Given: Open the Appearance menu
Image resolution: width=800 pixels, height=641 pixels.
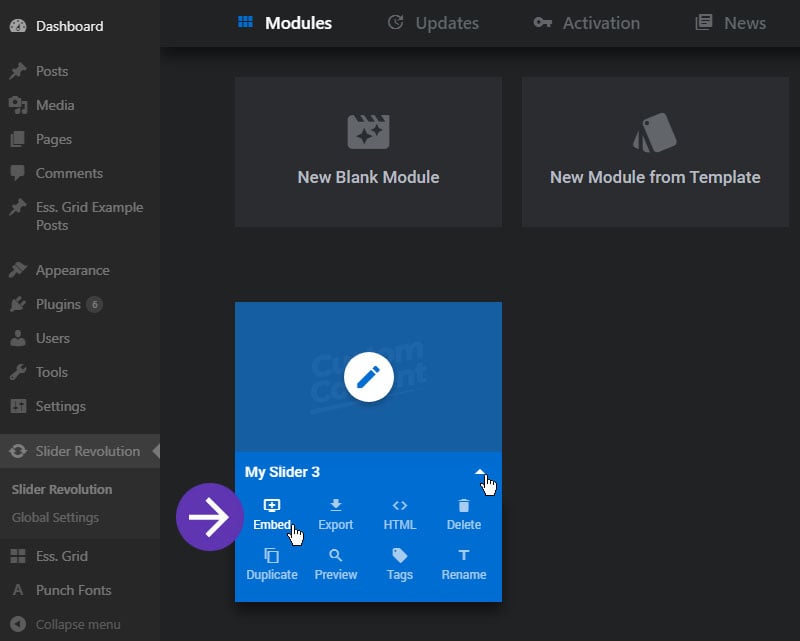Looking at the screenshot, I should [x=72, y=270].
